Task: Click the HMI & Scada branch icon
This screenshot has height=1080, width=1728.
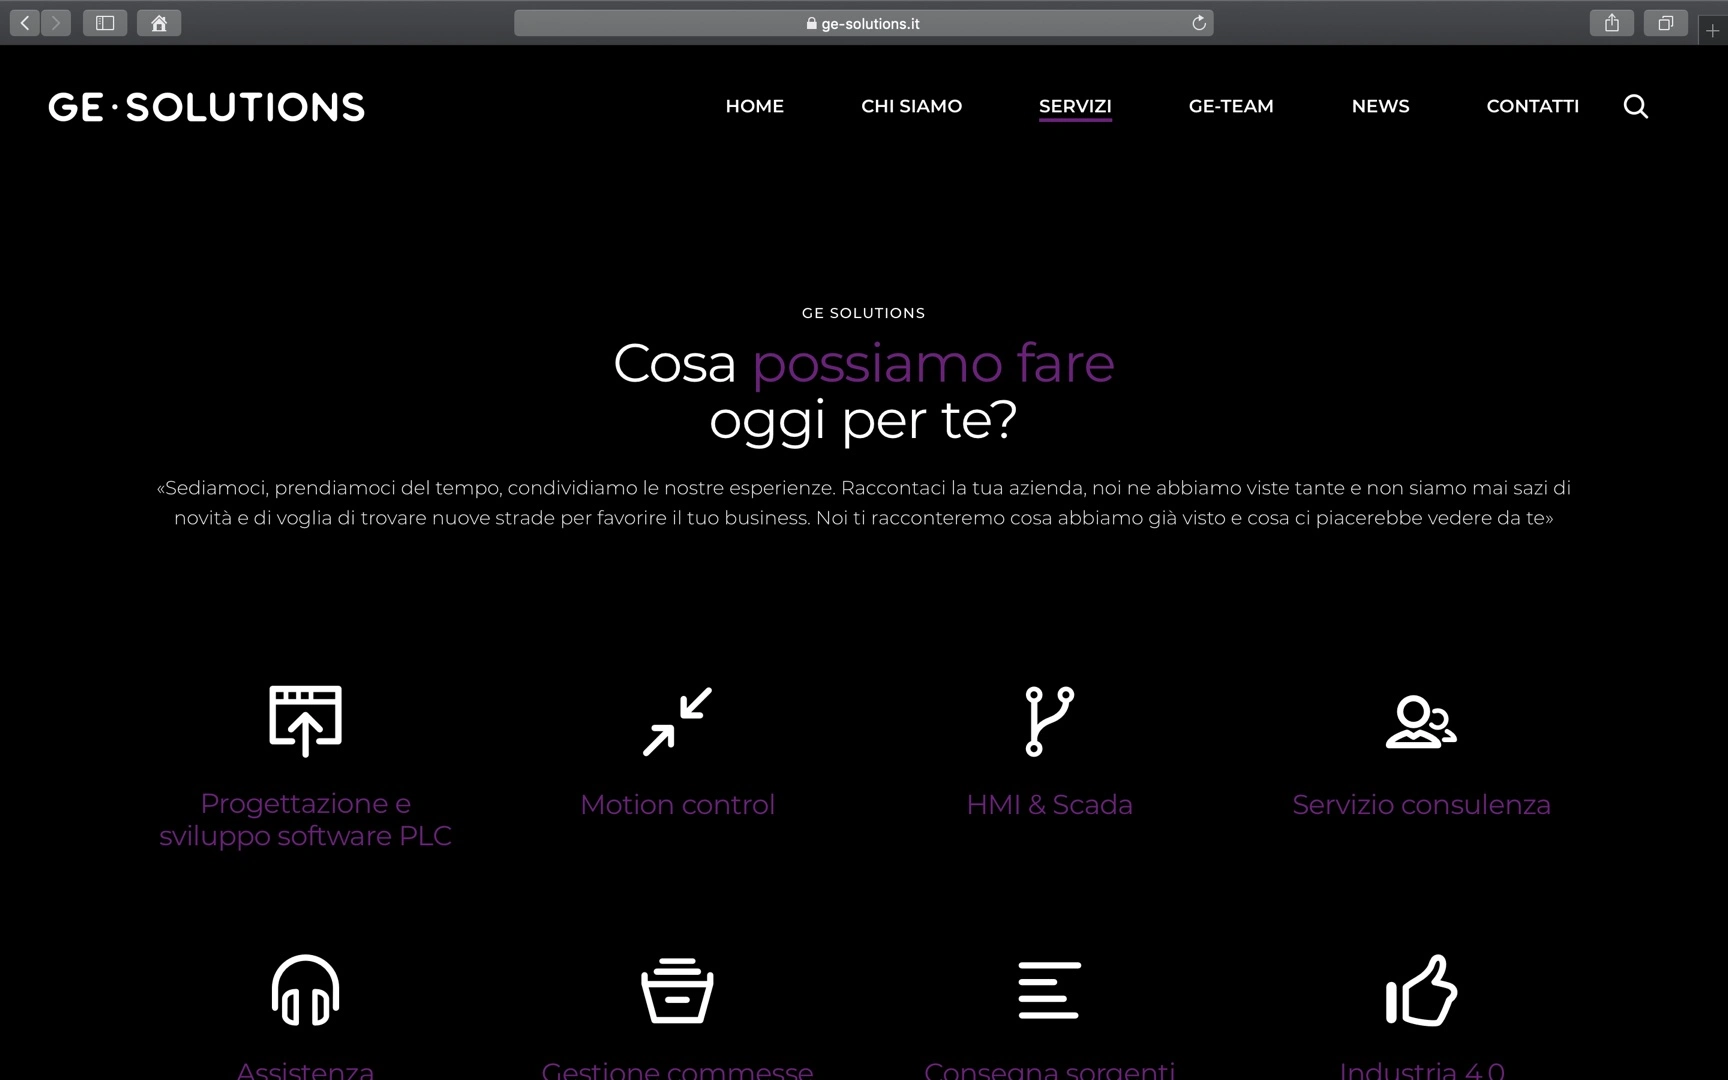Action: tap(1049, 721)
